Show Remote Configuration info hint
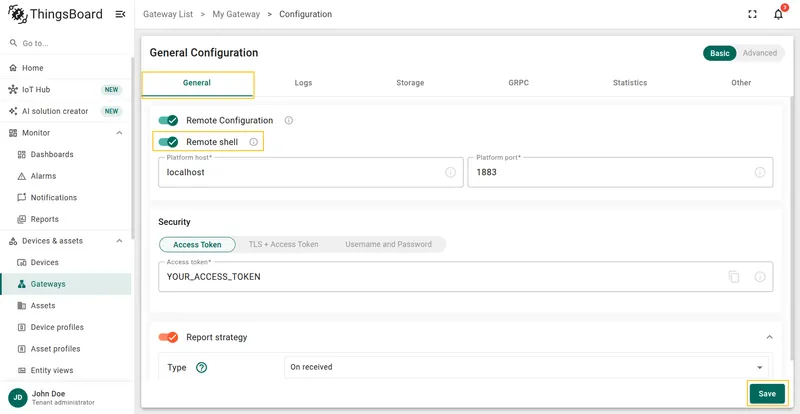The height and width of the screenshot is (414, 800). 289,120
